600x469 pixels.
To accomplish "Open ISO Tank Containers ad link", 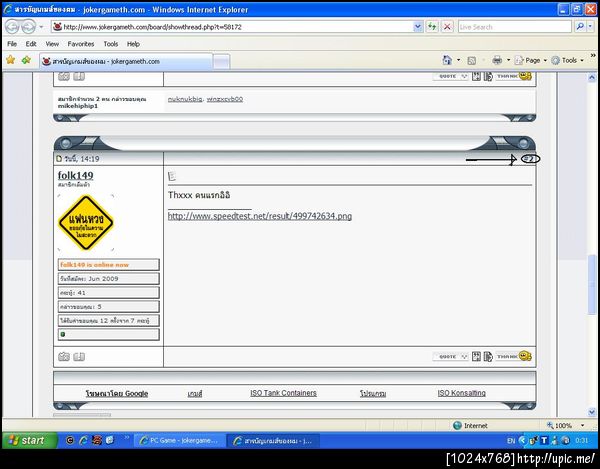I will click(283, 393).
